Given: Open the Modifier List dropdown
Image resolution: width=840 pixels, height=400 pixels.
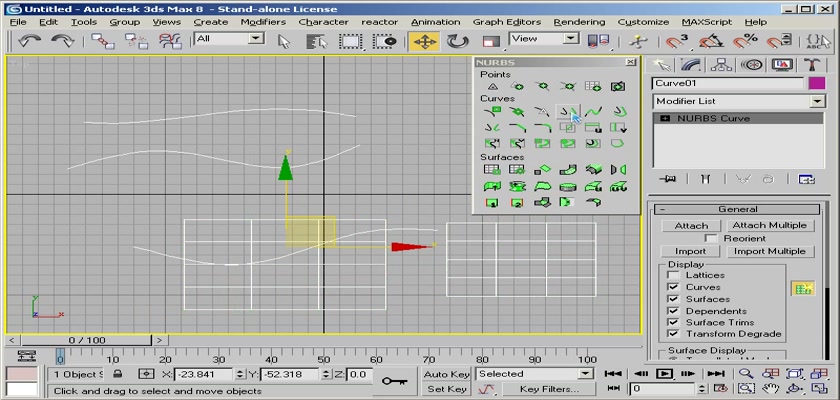Looking at the screenshot, I should click(818, 101).
